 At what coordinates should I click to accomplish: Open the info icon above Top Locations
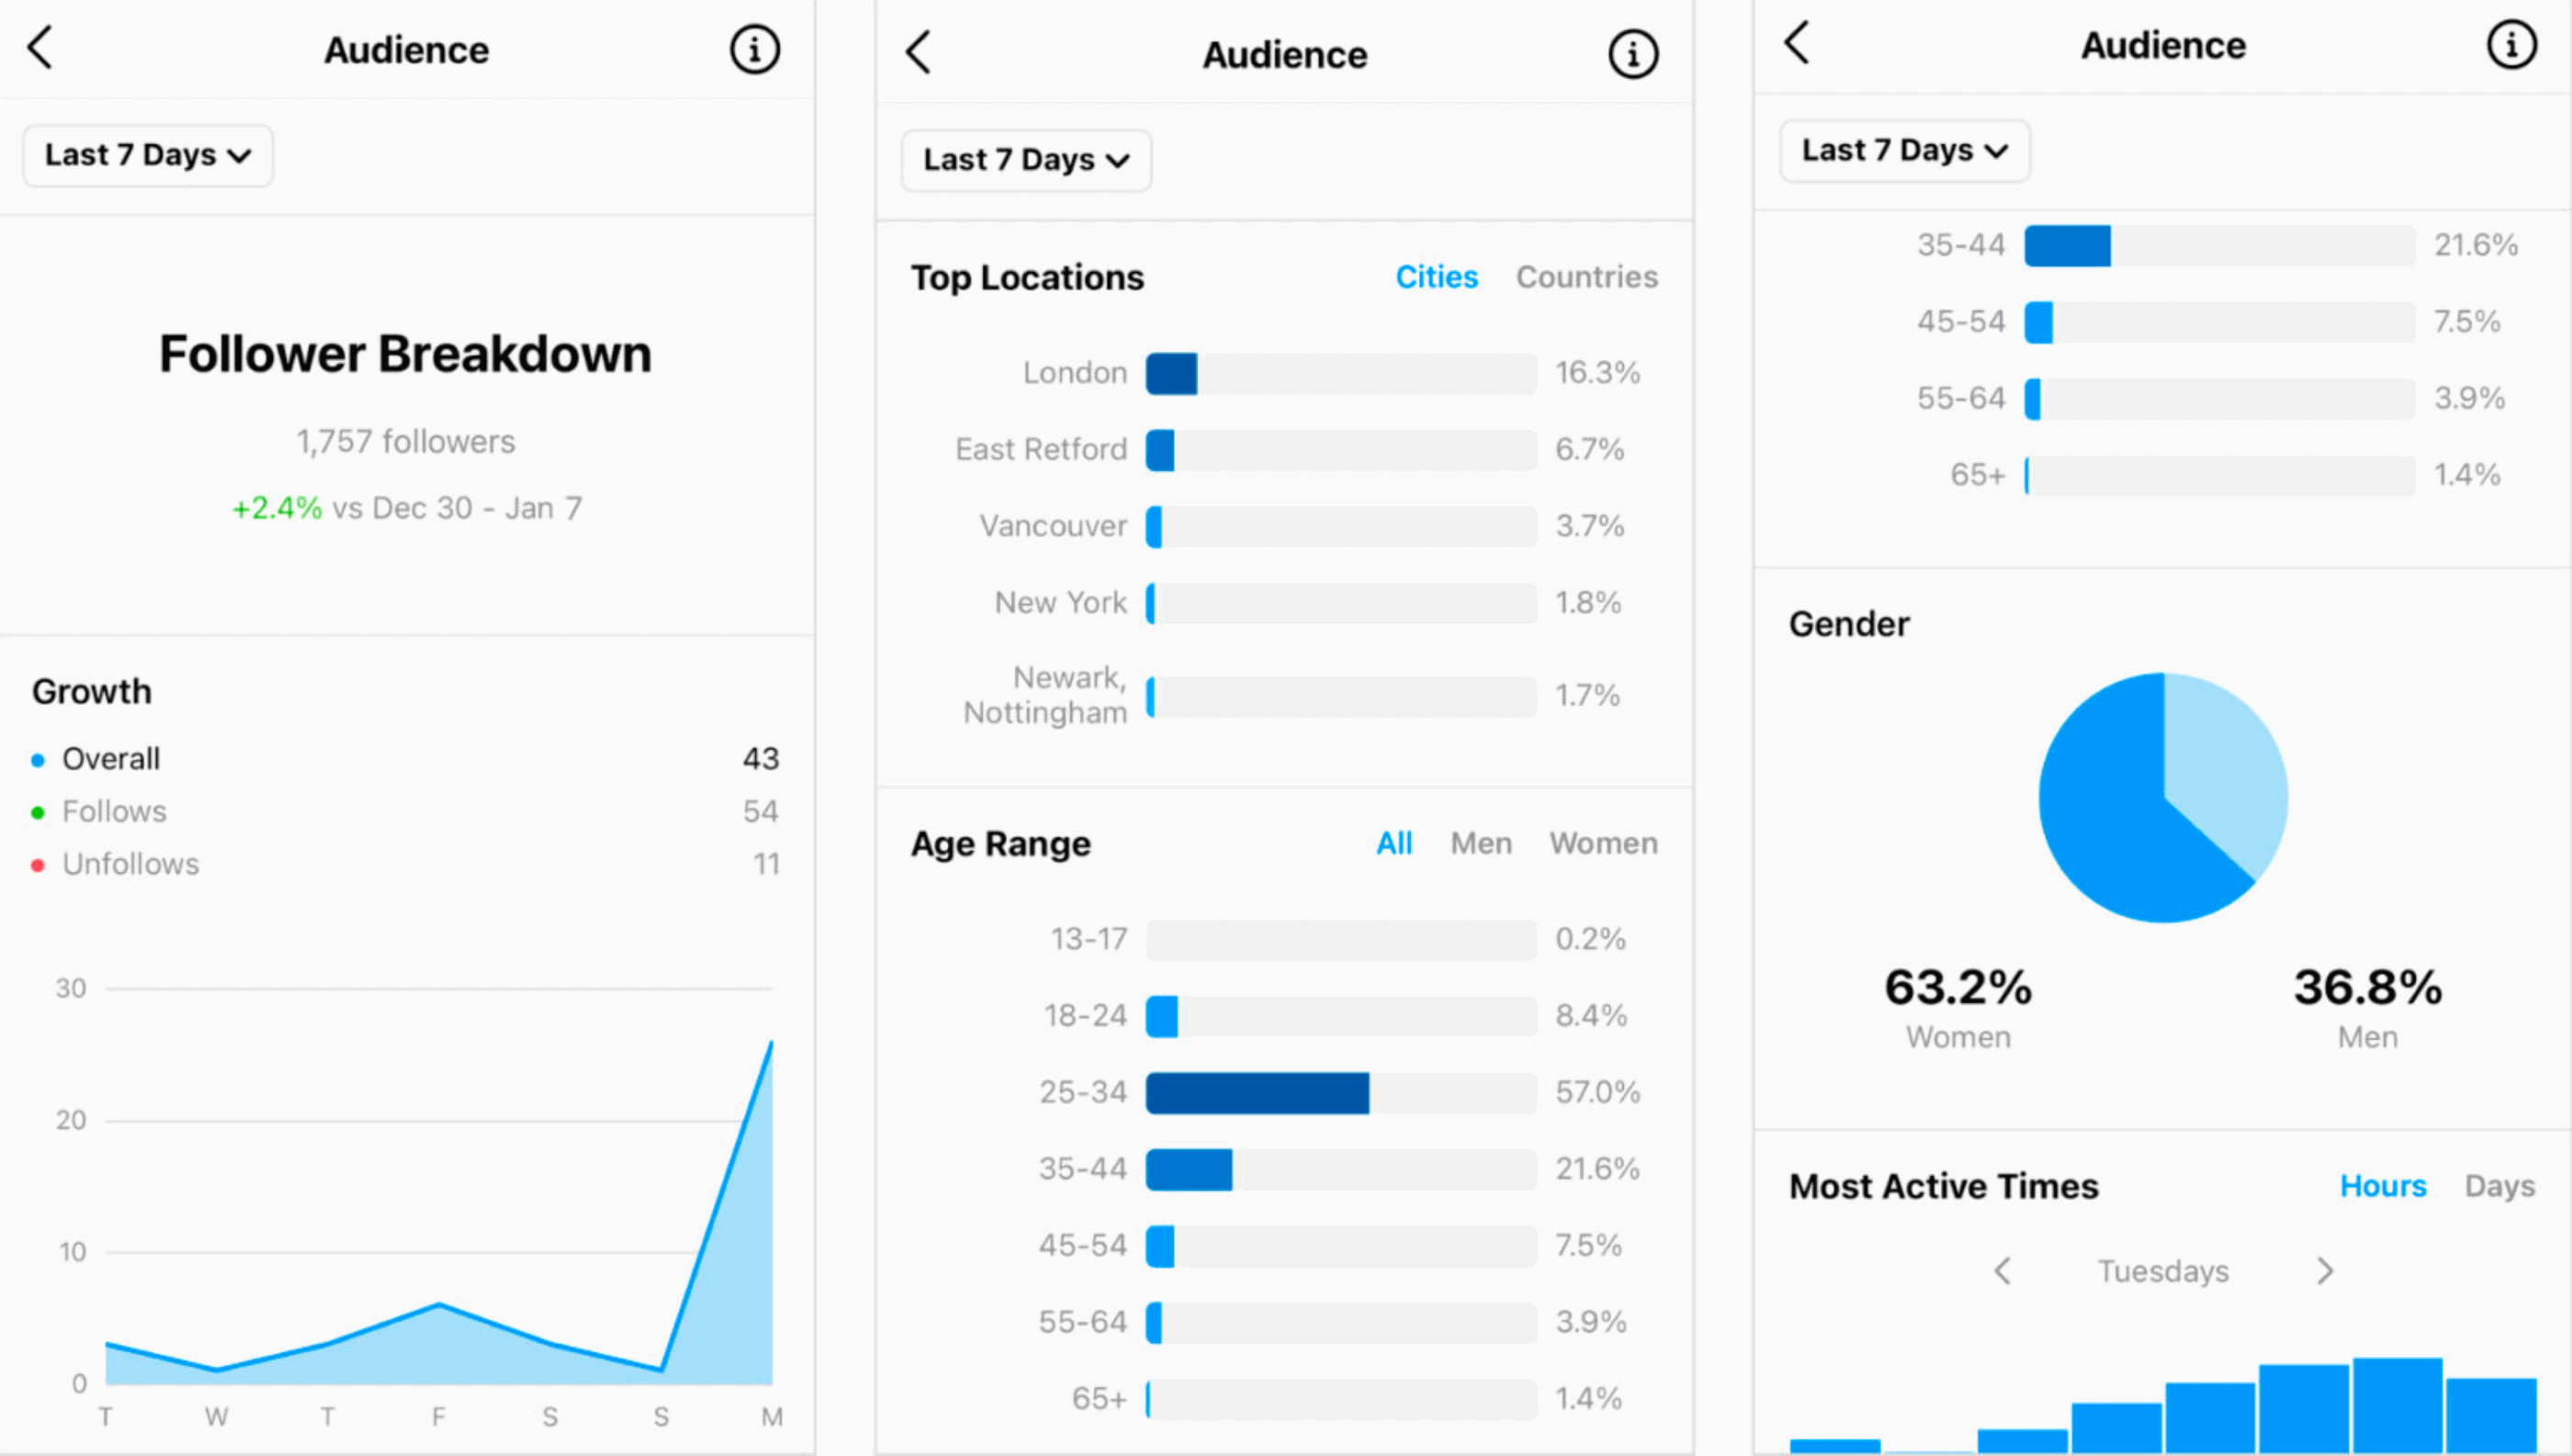pyautogui.click(x=1632, y=55)
